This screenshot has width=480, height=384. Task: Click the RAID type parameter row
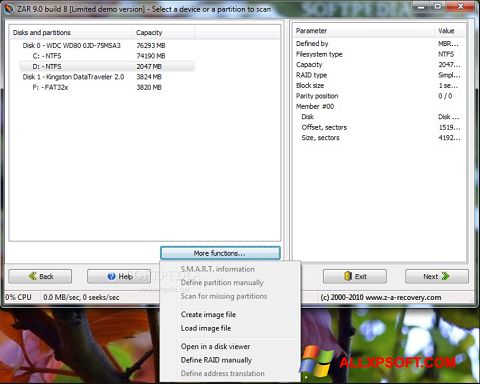coord(379,75)
